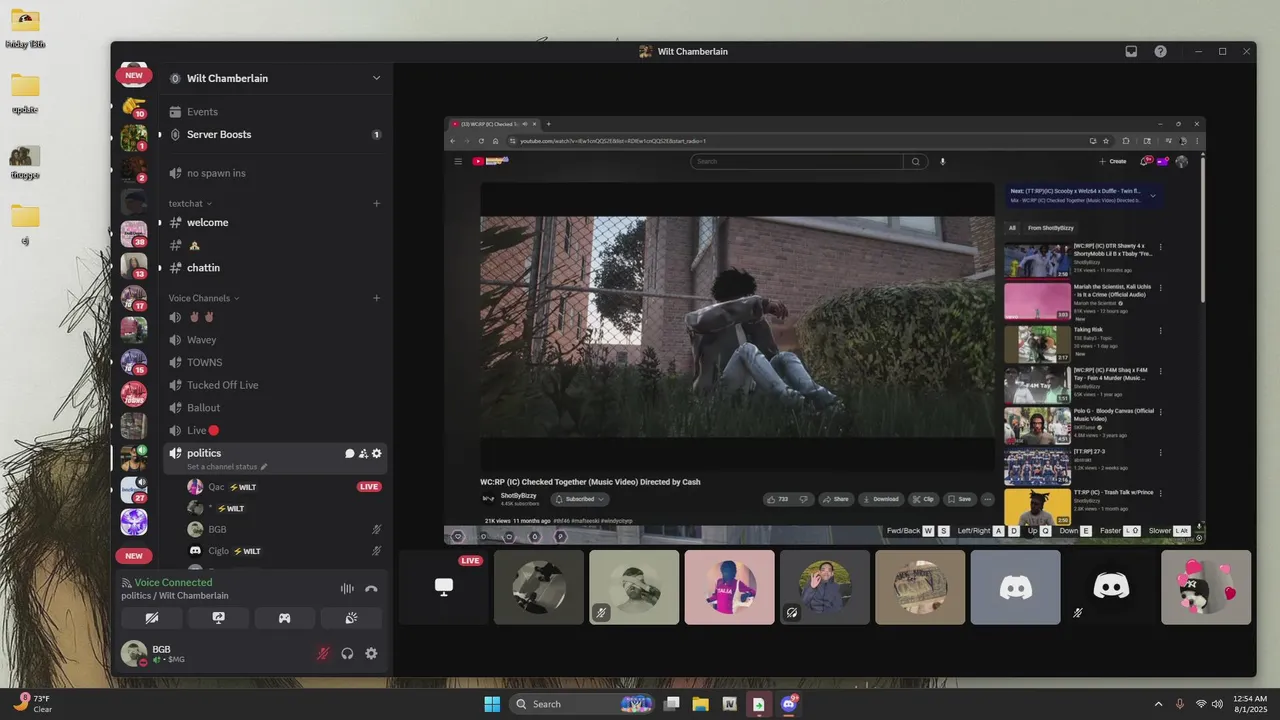Open Discord help question mark icon

tap(1160, 51)
